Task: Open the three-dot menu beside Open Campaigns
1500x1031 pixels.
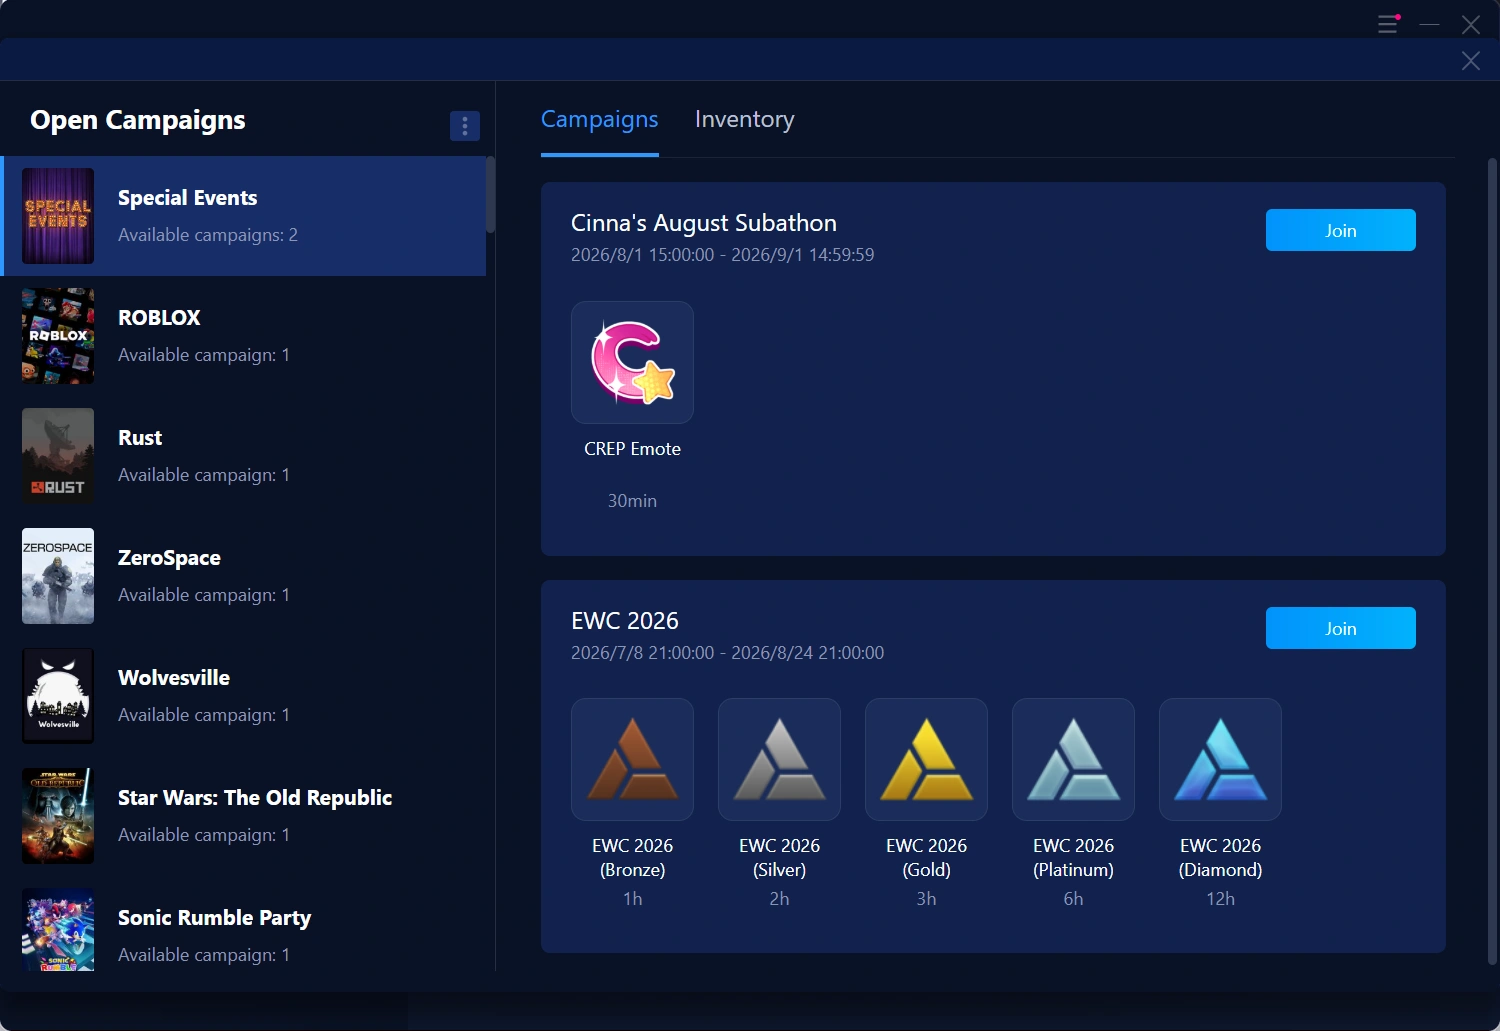Action: point(465,126)
